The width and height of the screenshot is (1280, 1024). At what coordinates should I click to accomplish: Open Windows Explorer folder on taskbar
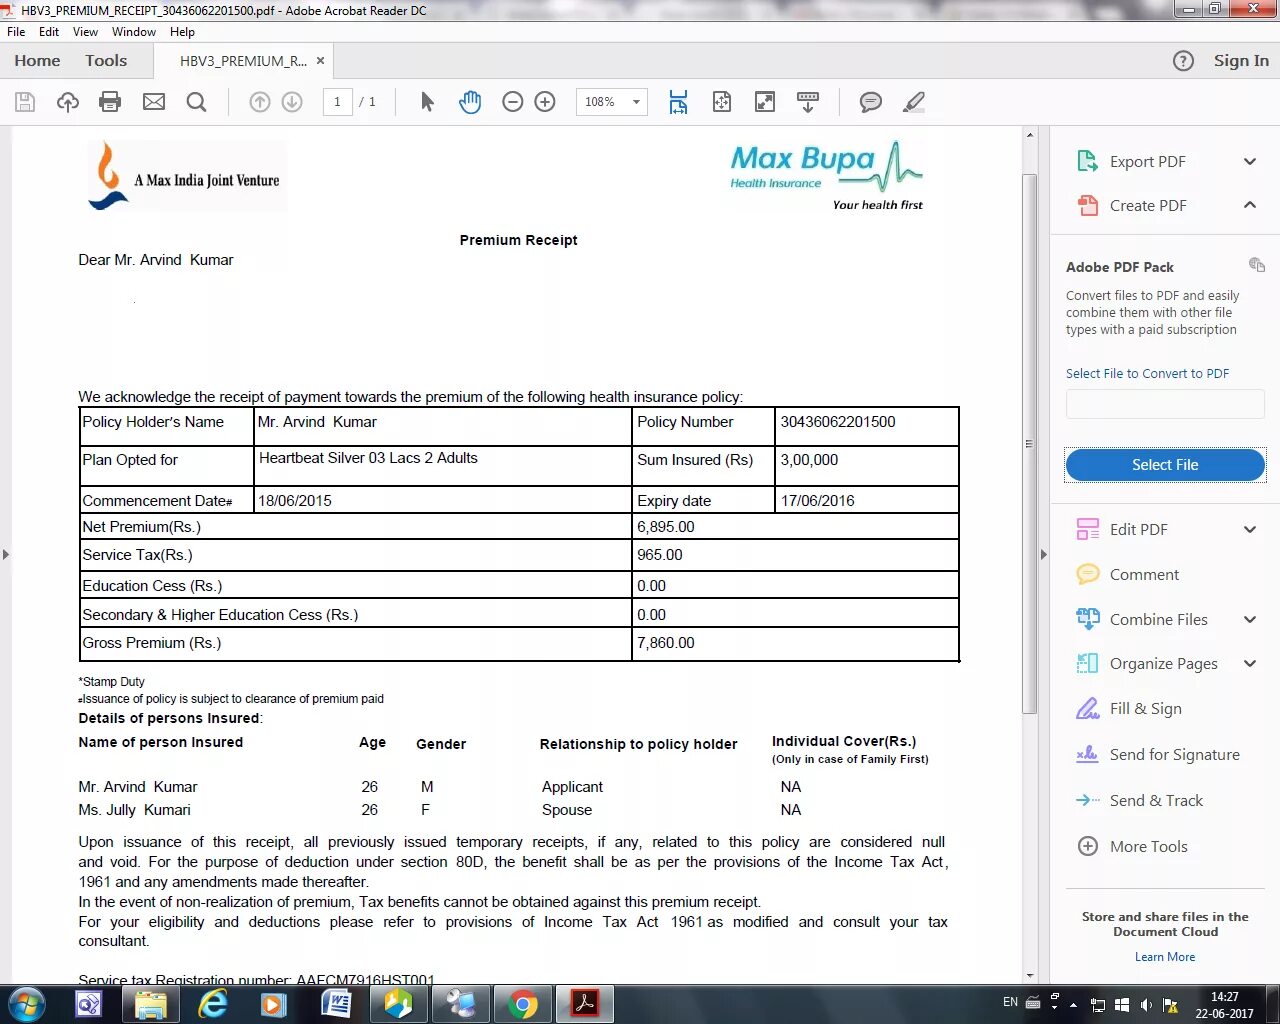click(150, 1004)
